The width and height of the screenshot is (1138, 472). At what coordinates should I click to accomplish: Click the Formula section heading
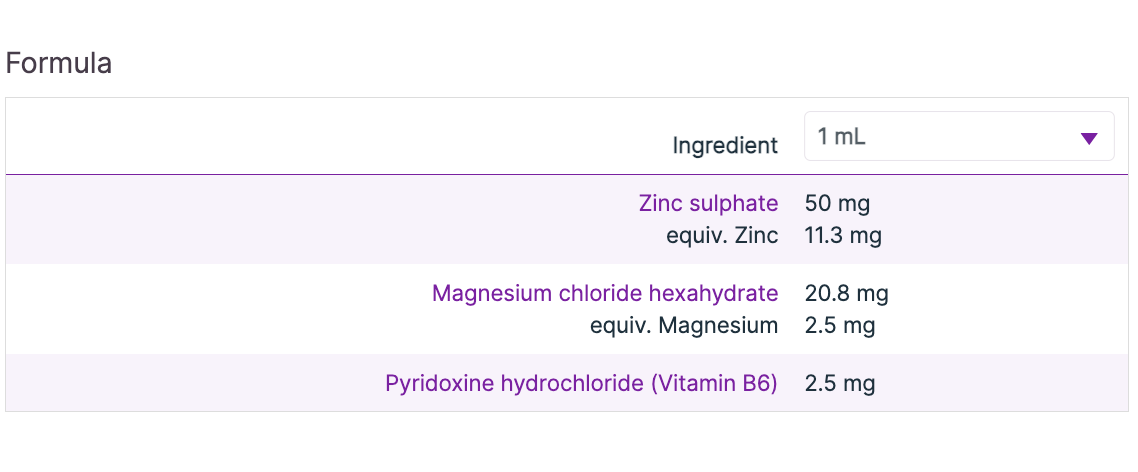point(59,63)
